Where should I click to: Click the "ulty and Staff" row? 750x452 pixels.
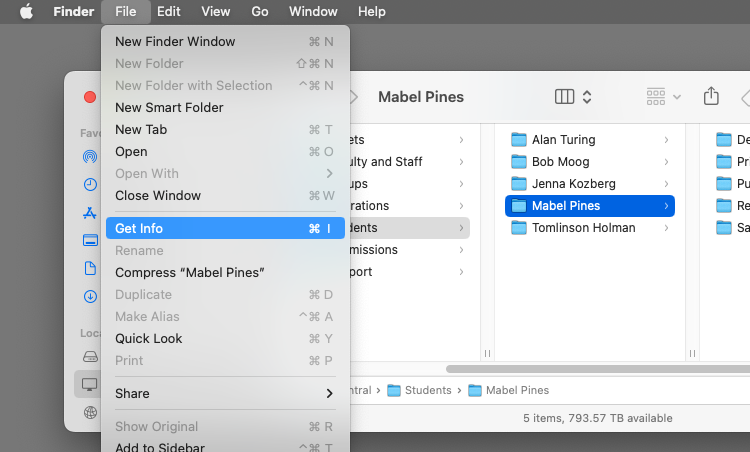coord(410,162)
